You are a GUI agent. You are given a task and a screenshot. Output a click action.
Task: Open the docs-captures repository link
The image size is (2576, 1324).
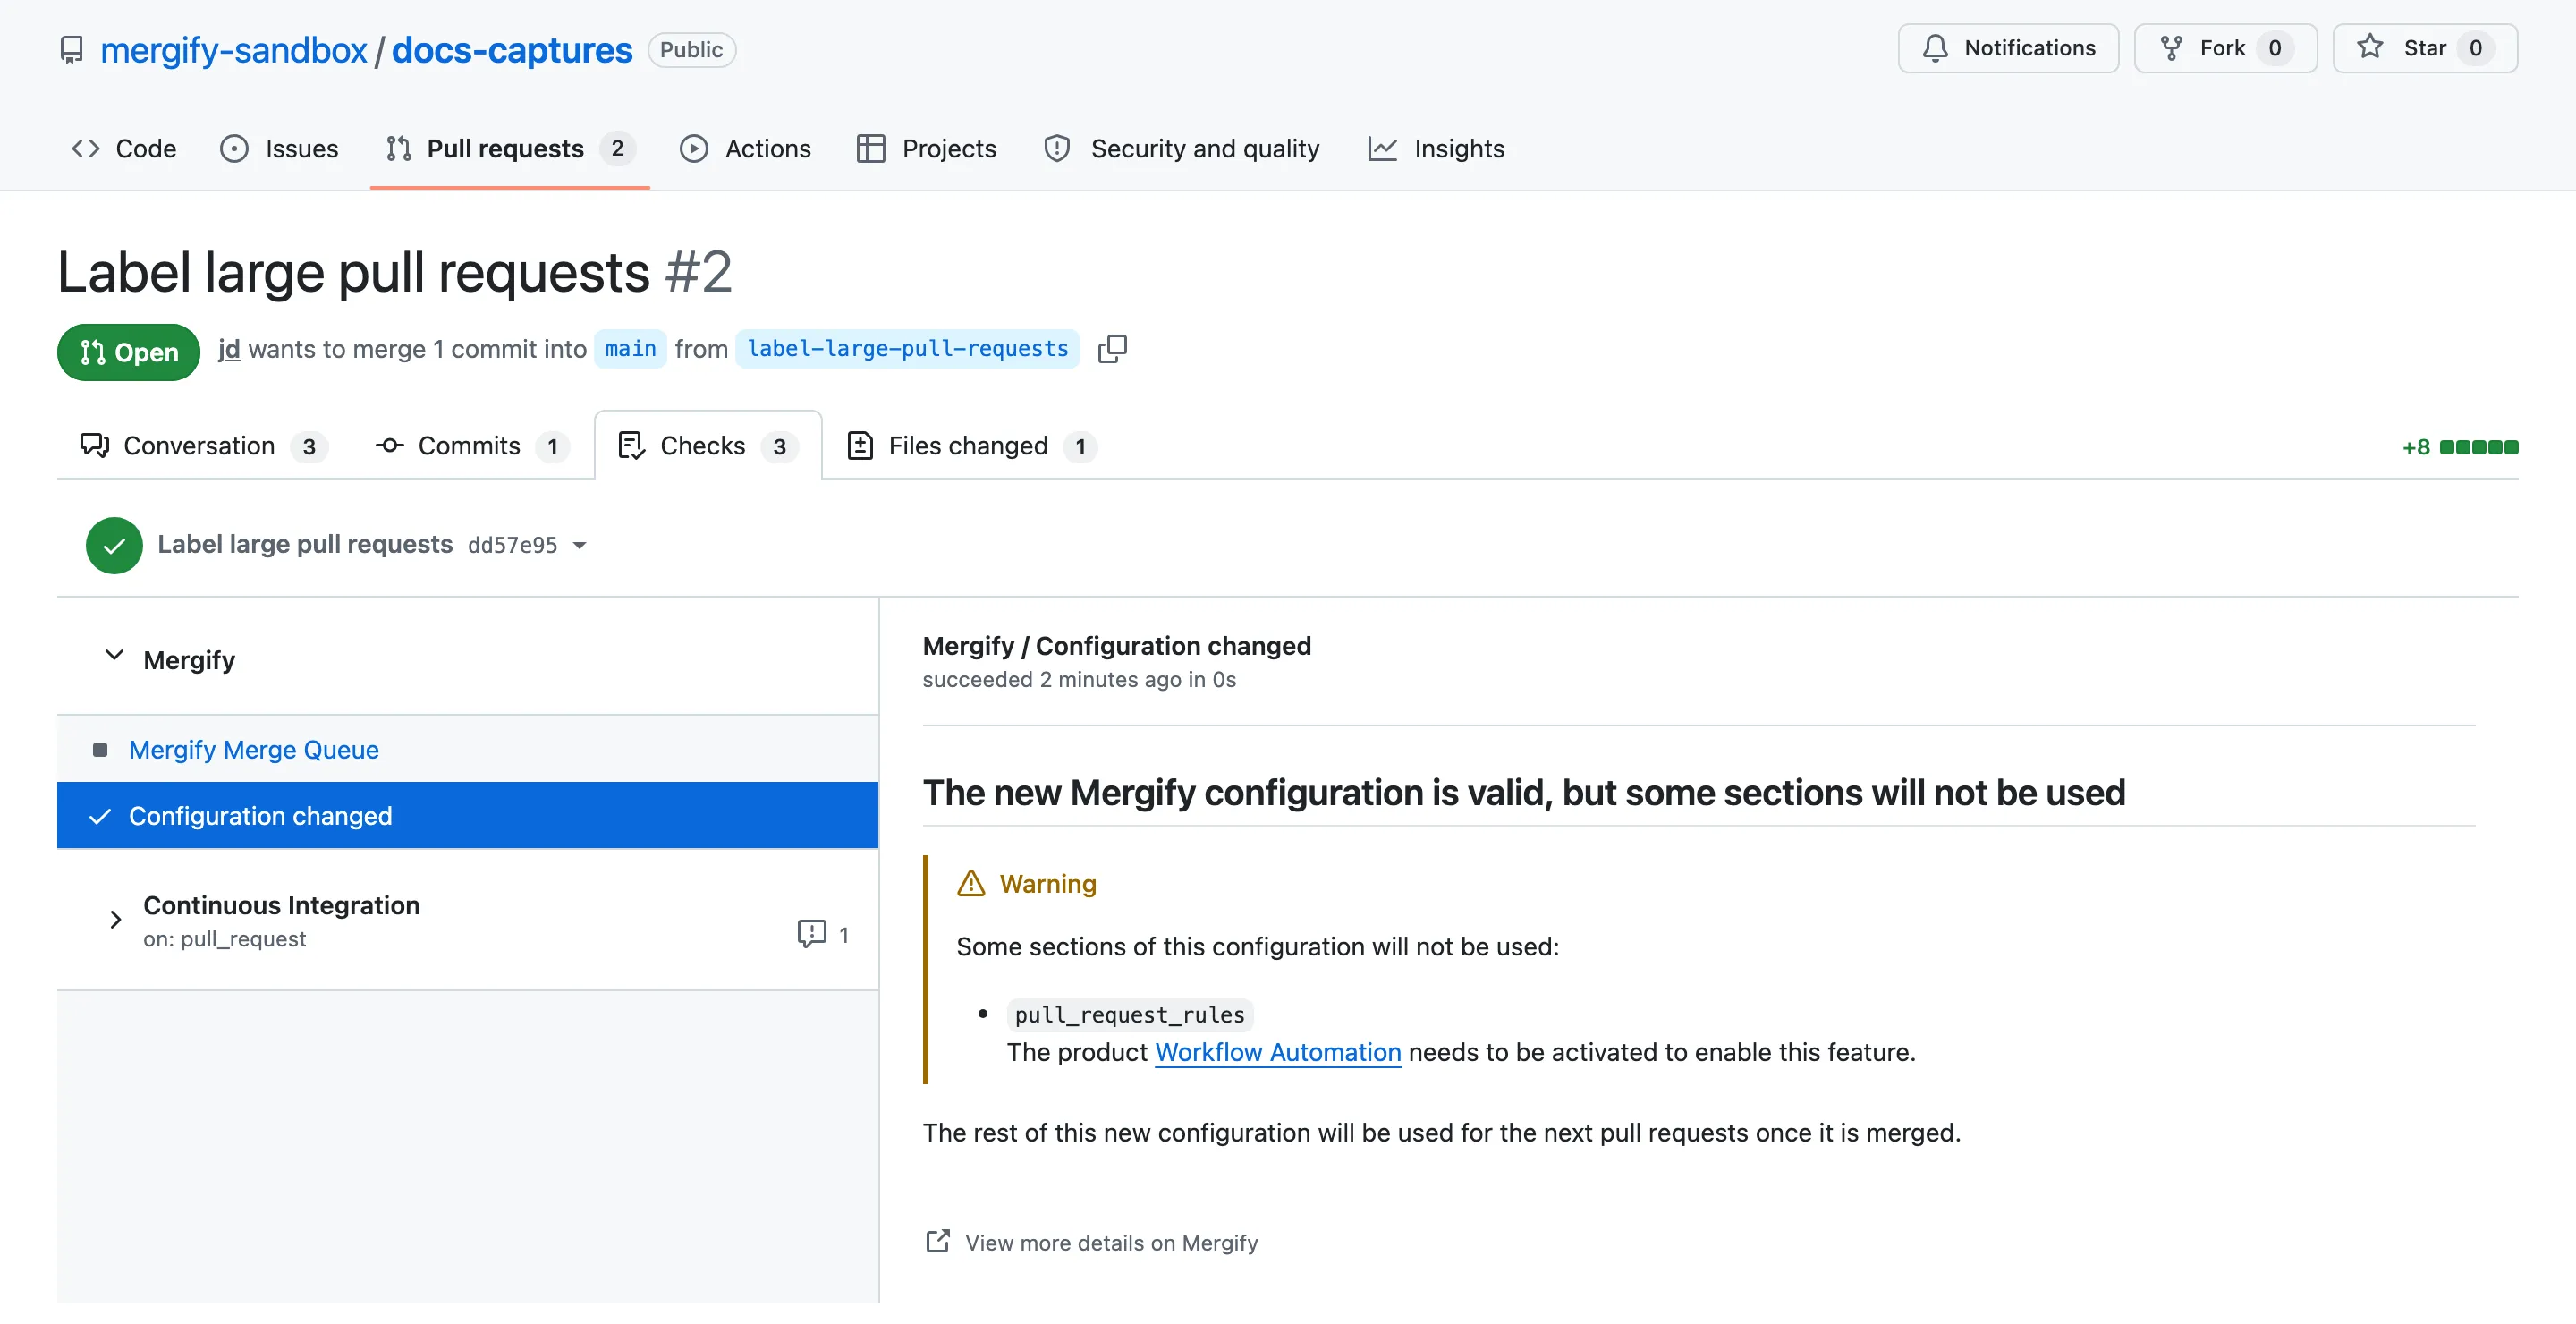(x=512, y=50)
